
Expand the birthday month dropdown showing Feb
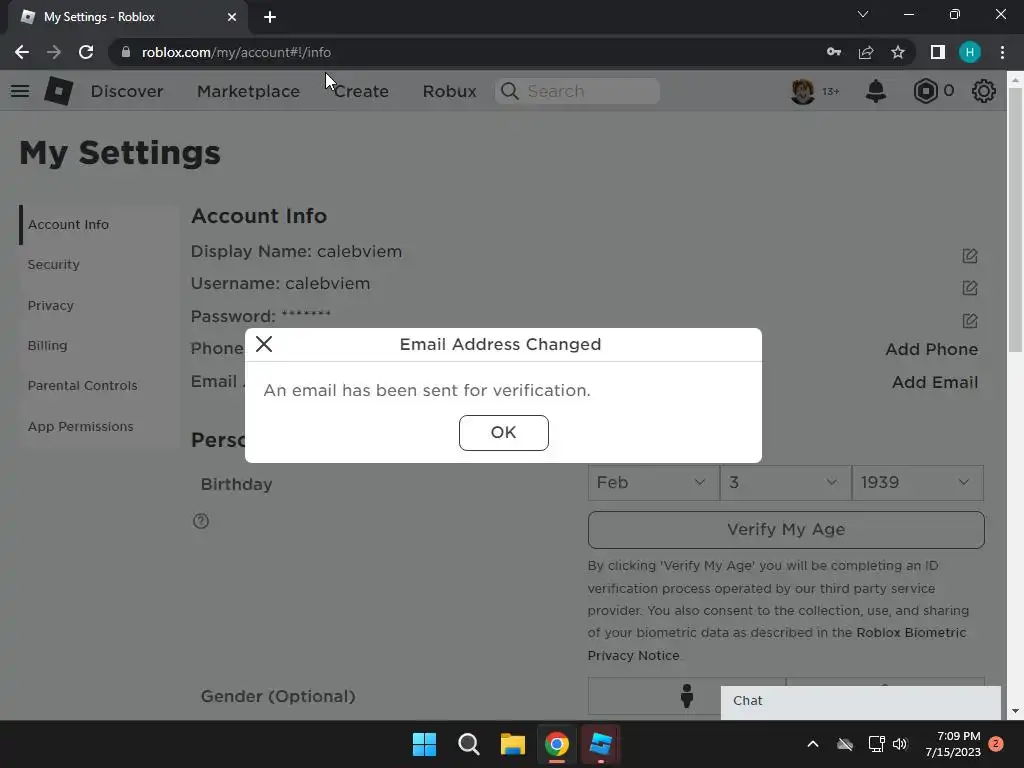point(653,483)
